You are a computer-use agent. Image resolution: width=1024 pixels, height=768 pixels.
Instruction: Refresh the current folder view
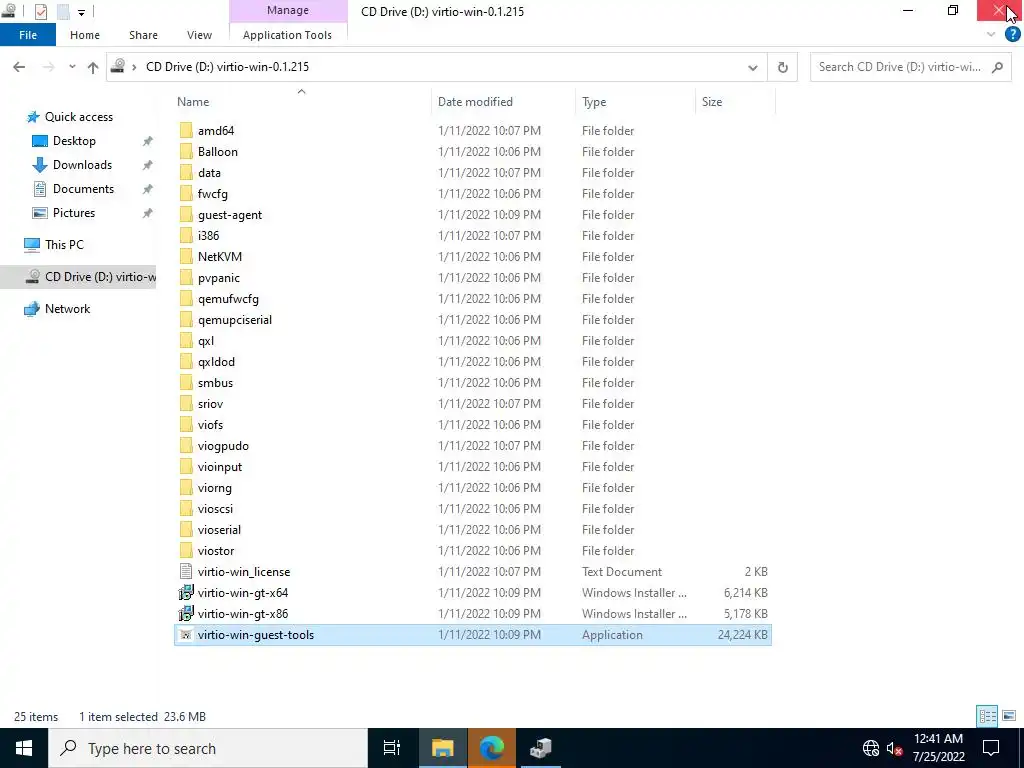[x=782, y=67]
